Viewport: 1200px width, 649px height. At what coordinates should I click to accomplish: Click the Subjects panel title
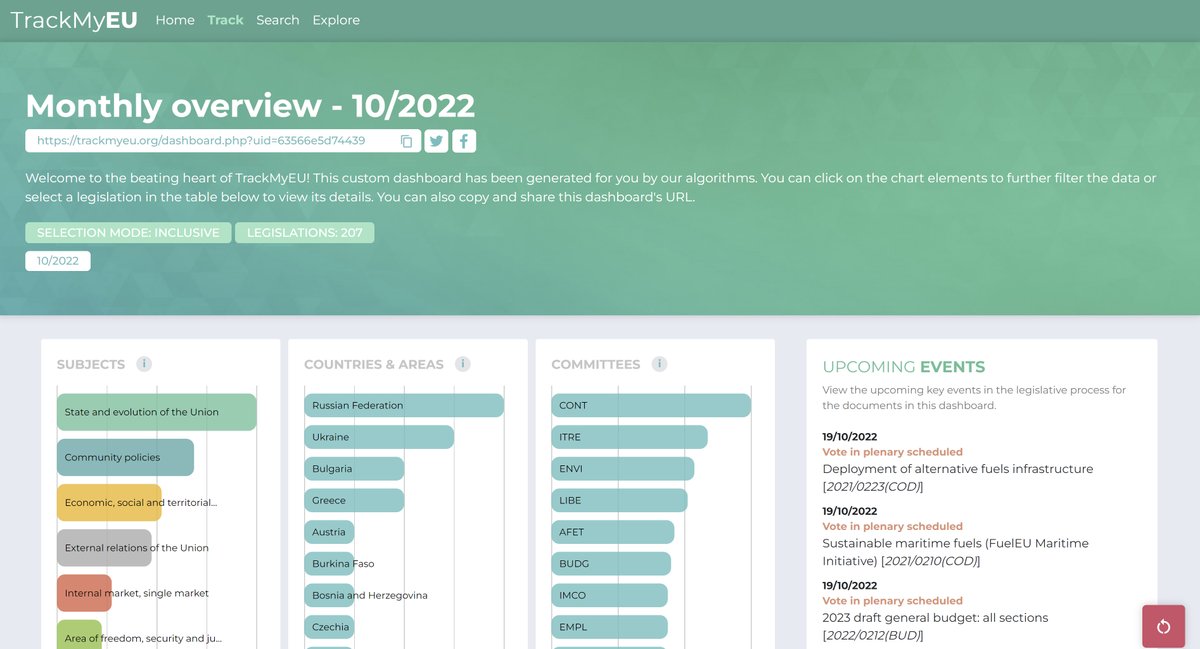91,364
